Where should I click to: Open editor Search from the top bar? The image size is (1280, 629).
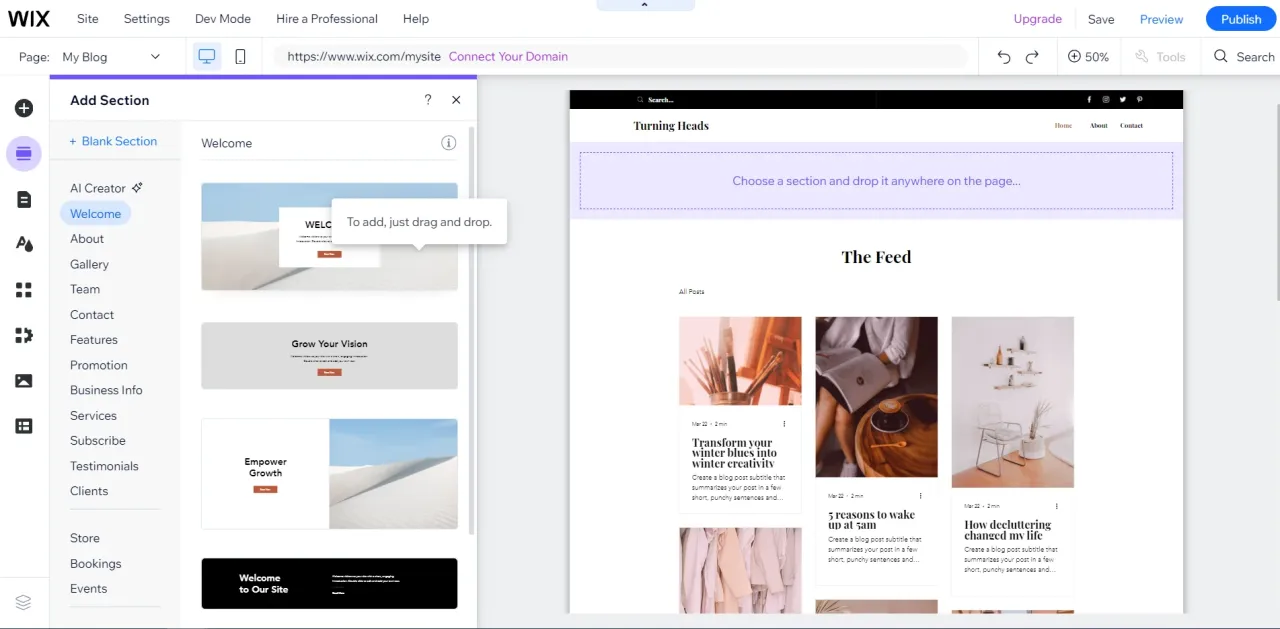point(1243,57)
